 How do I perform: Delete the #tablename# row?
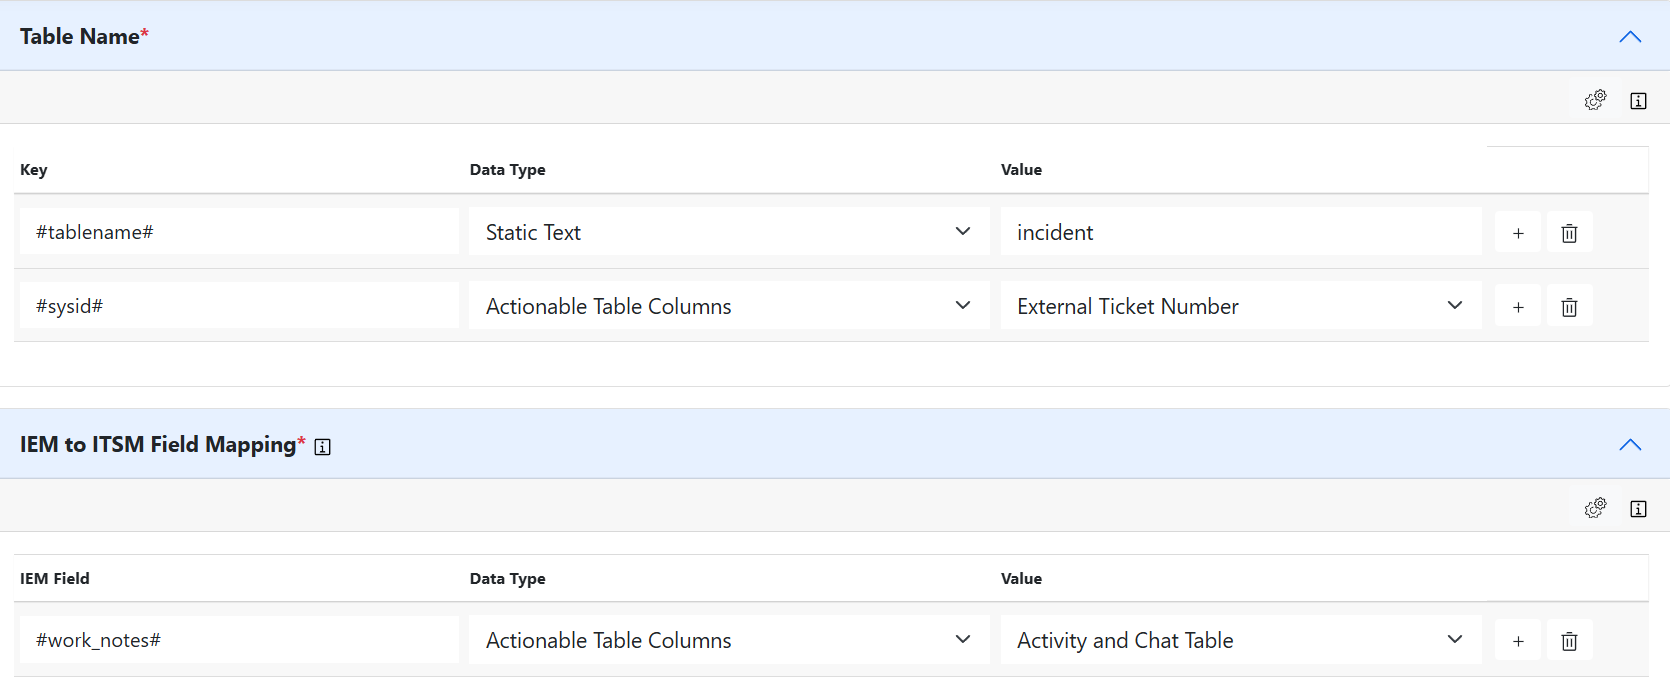pyautogui.click(x=1569, y=233)
